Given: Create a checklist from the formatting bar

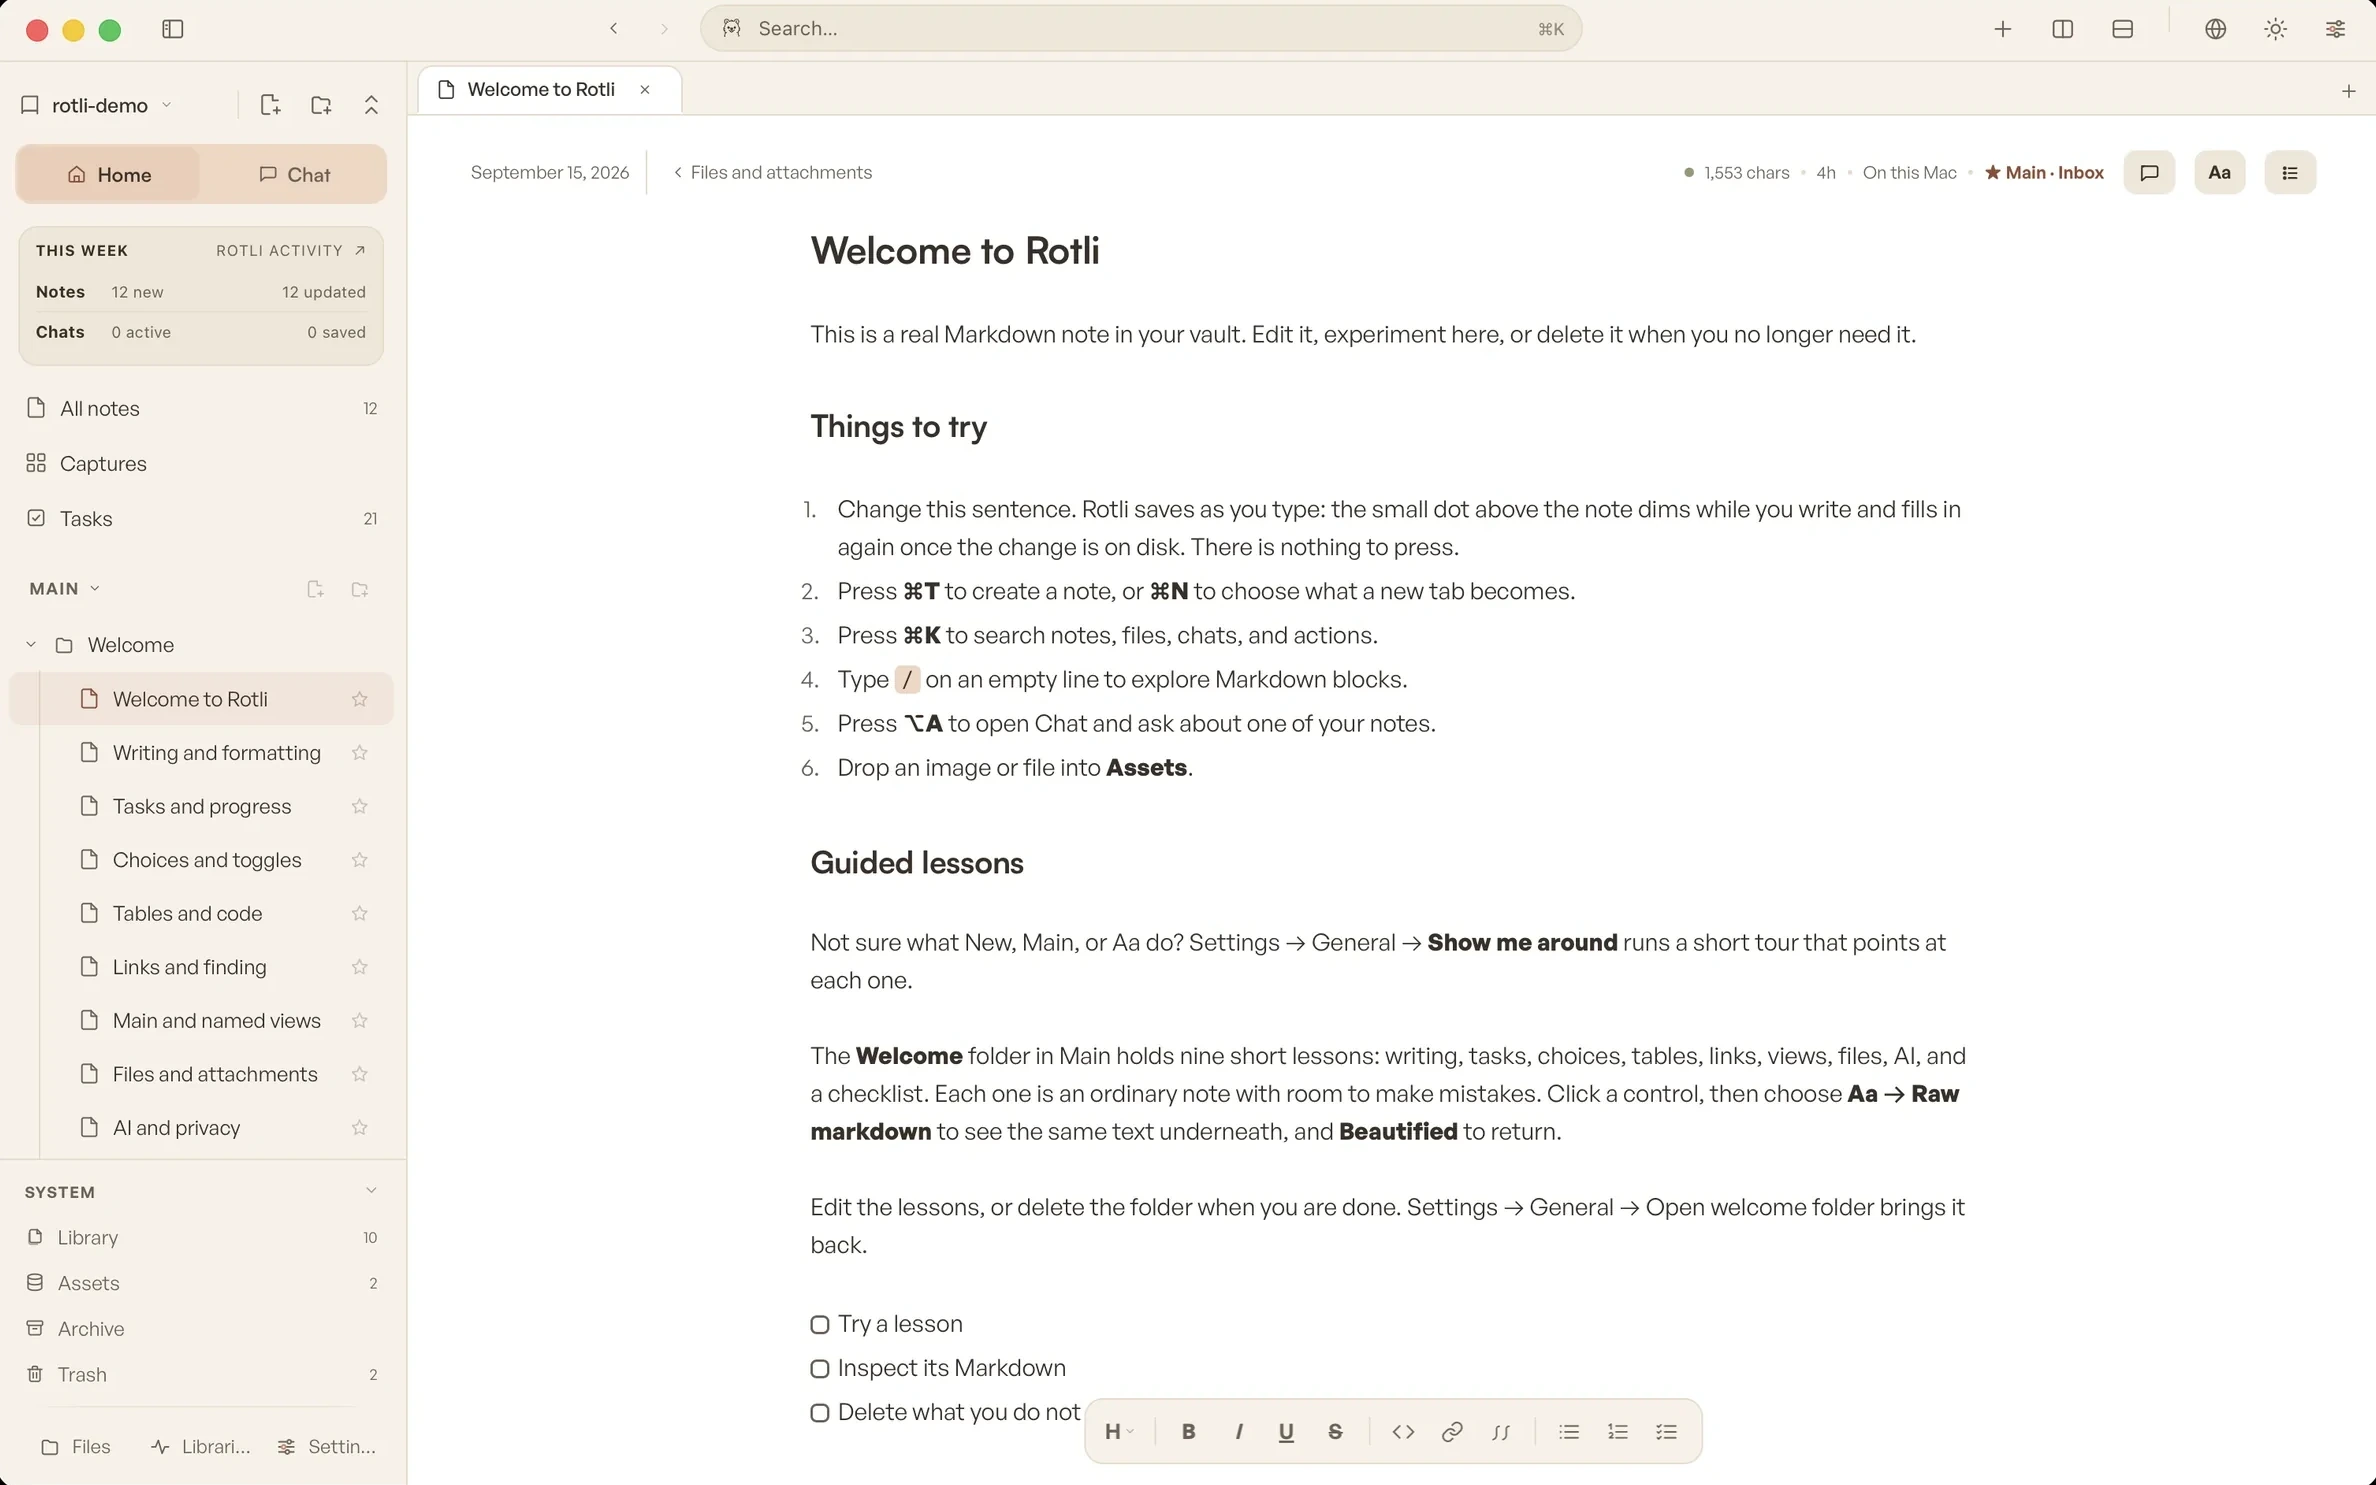Looking at the screenshot, I should point(1666,1431).
